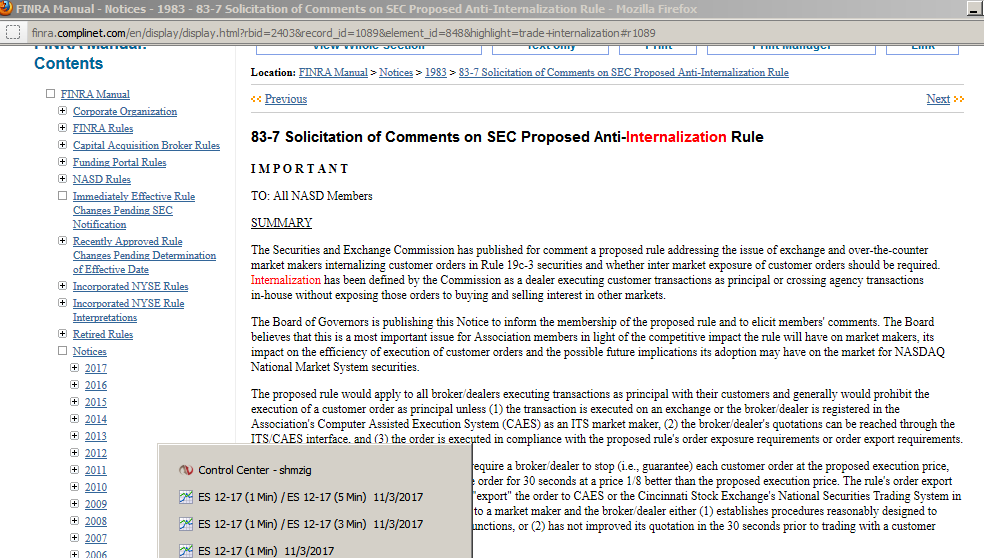This screenshot has height=558, width=984.
Task: Click the Next double-arrow icon
Action: [958, 99]
